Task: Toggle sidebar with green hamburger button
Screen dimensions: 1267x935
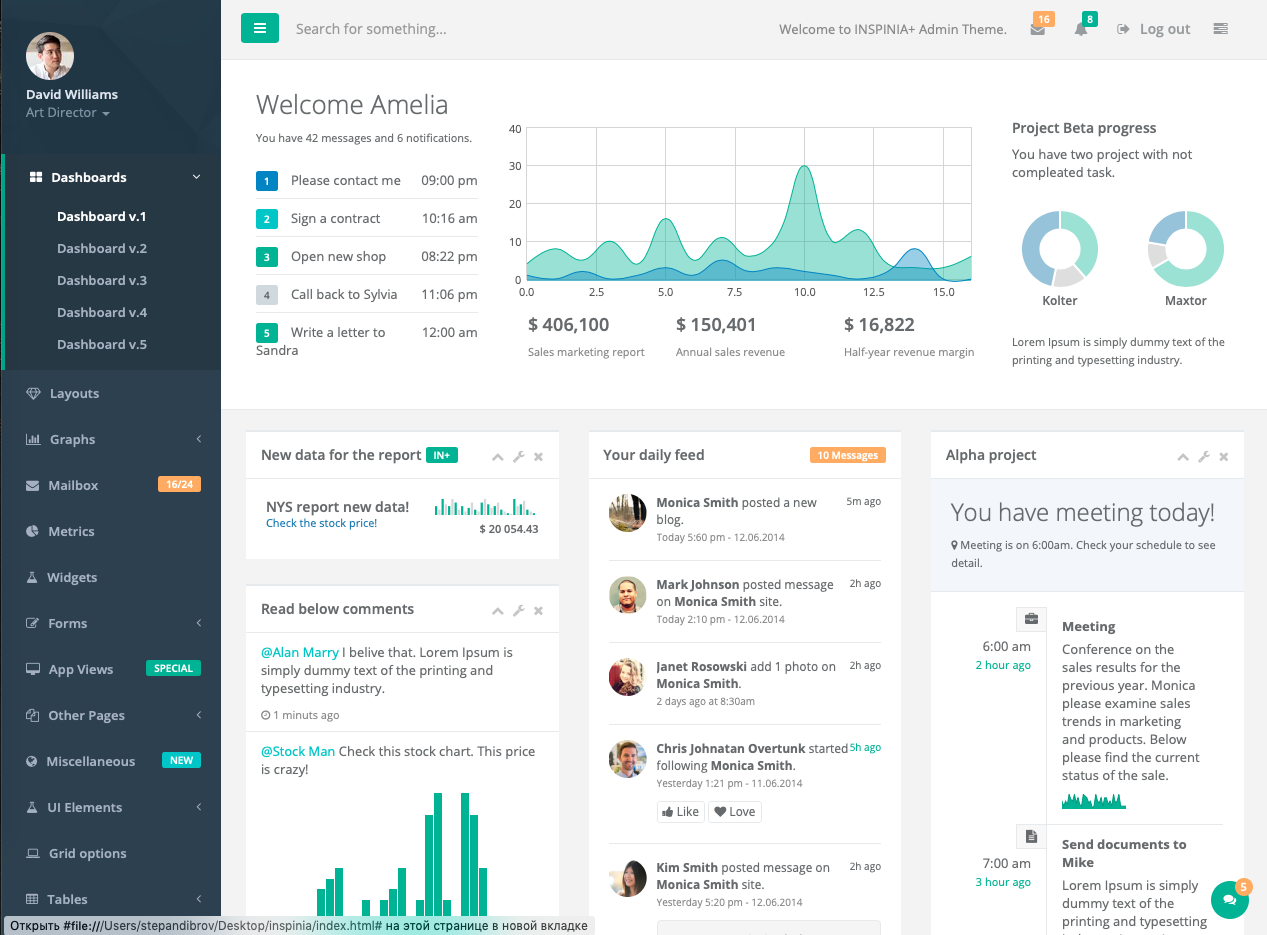Action: 260,28
